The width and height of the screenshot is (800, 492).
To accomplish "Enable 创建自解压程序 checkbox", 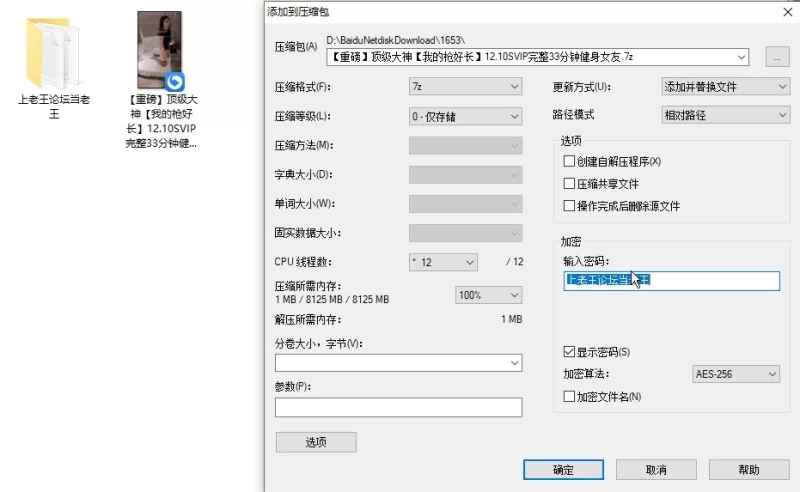I will coord(569,161).
